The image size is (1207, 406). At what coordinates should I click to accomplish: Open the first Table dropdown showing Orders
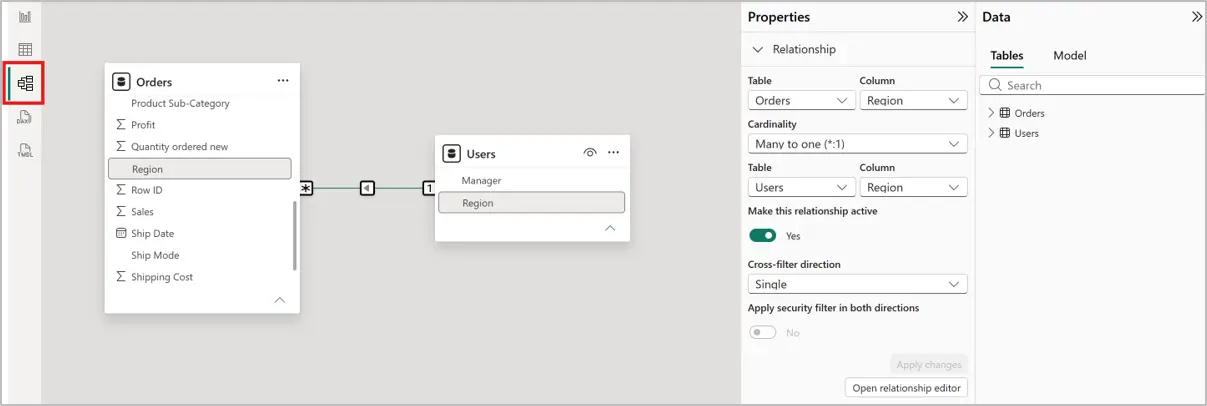pyautogui.click(x=802, y=100)
